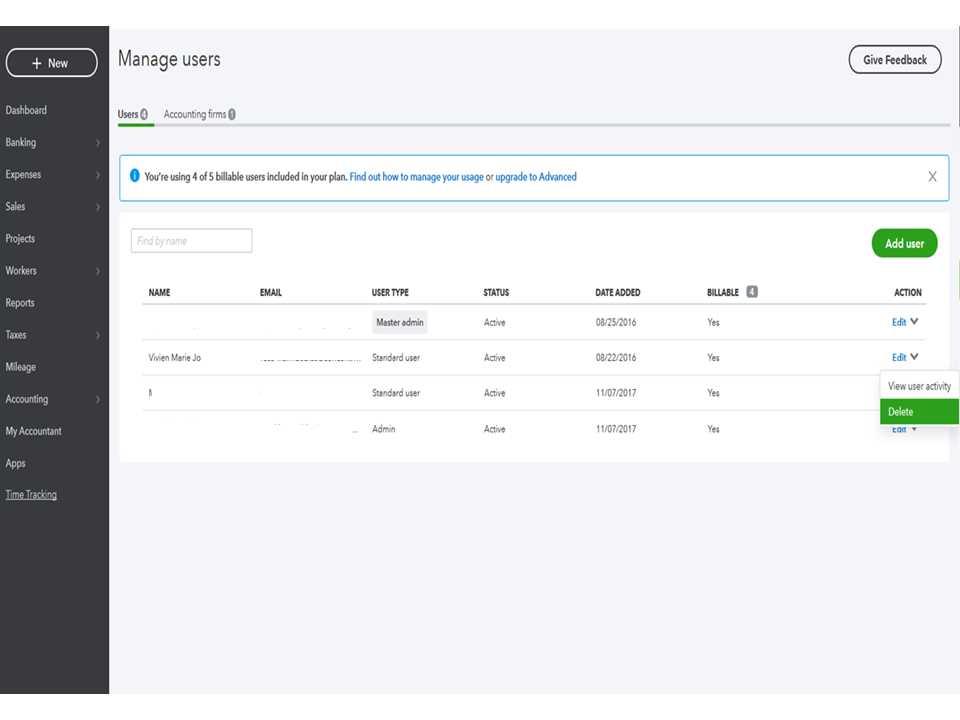
Task: Click the Find by name search field
Action: pyautogui.click(x=191, y=241)
